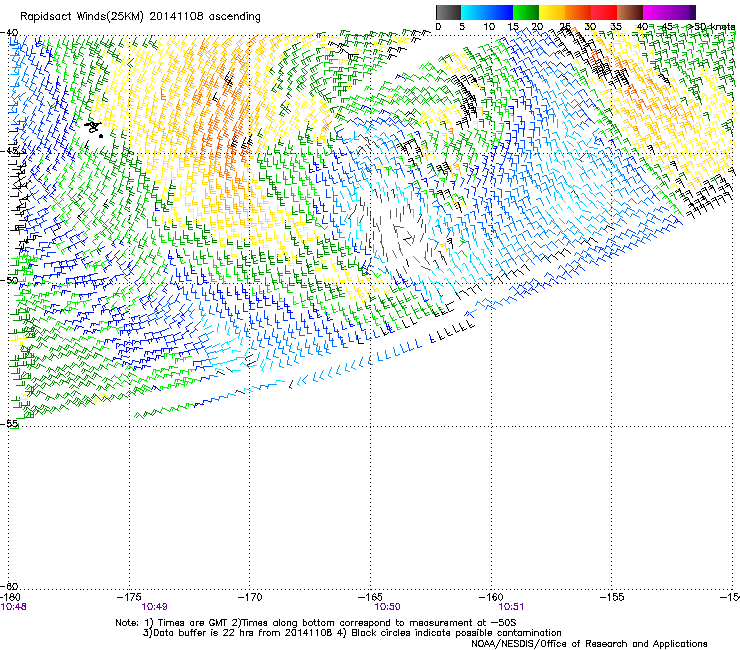Viewport: 740px width, 650px height.
Task: Click the note line starting 'Note: 1) Times are GMT'
Action: pyautogui.click(x=316, y=623)
